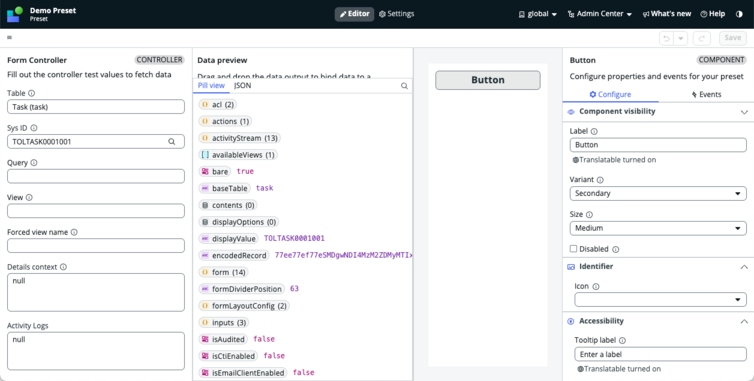Select the availableViews (1) pill
754x381 pixels.
(x=239, y=155)
